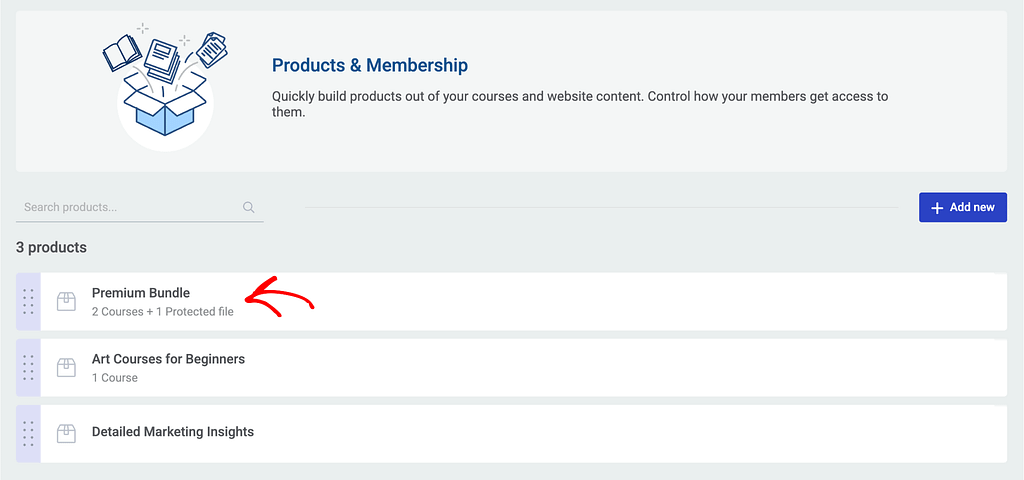Click the "Quickly build products" description text
Image resolution: width=1024 pixels, height=480 pixels.
[580, 104]
